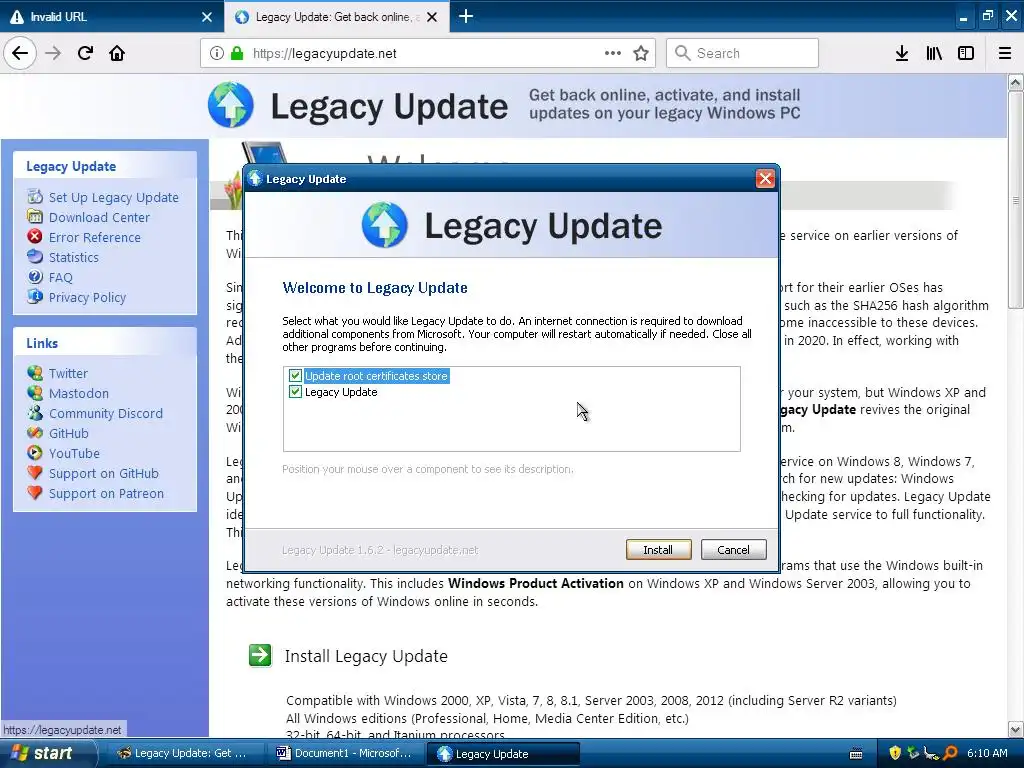The width and height of the screenshot is (1024, 768).
Task: Click the Community Discord people icon
Action: tap(35, 412)
